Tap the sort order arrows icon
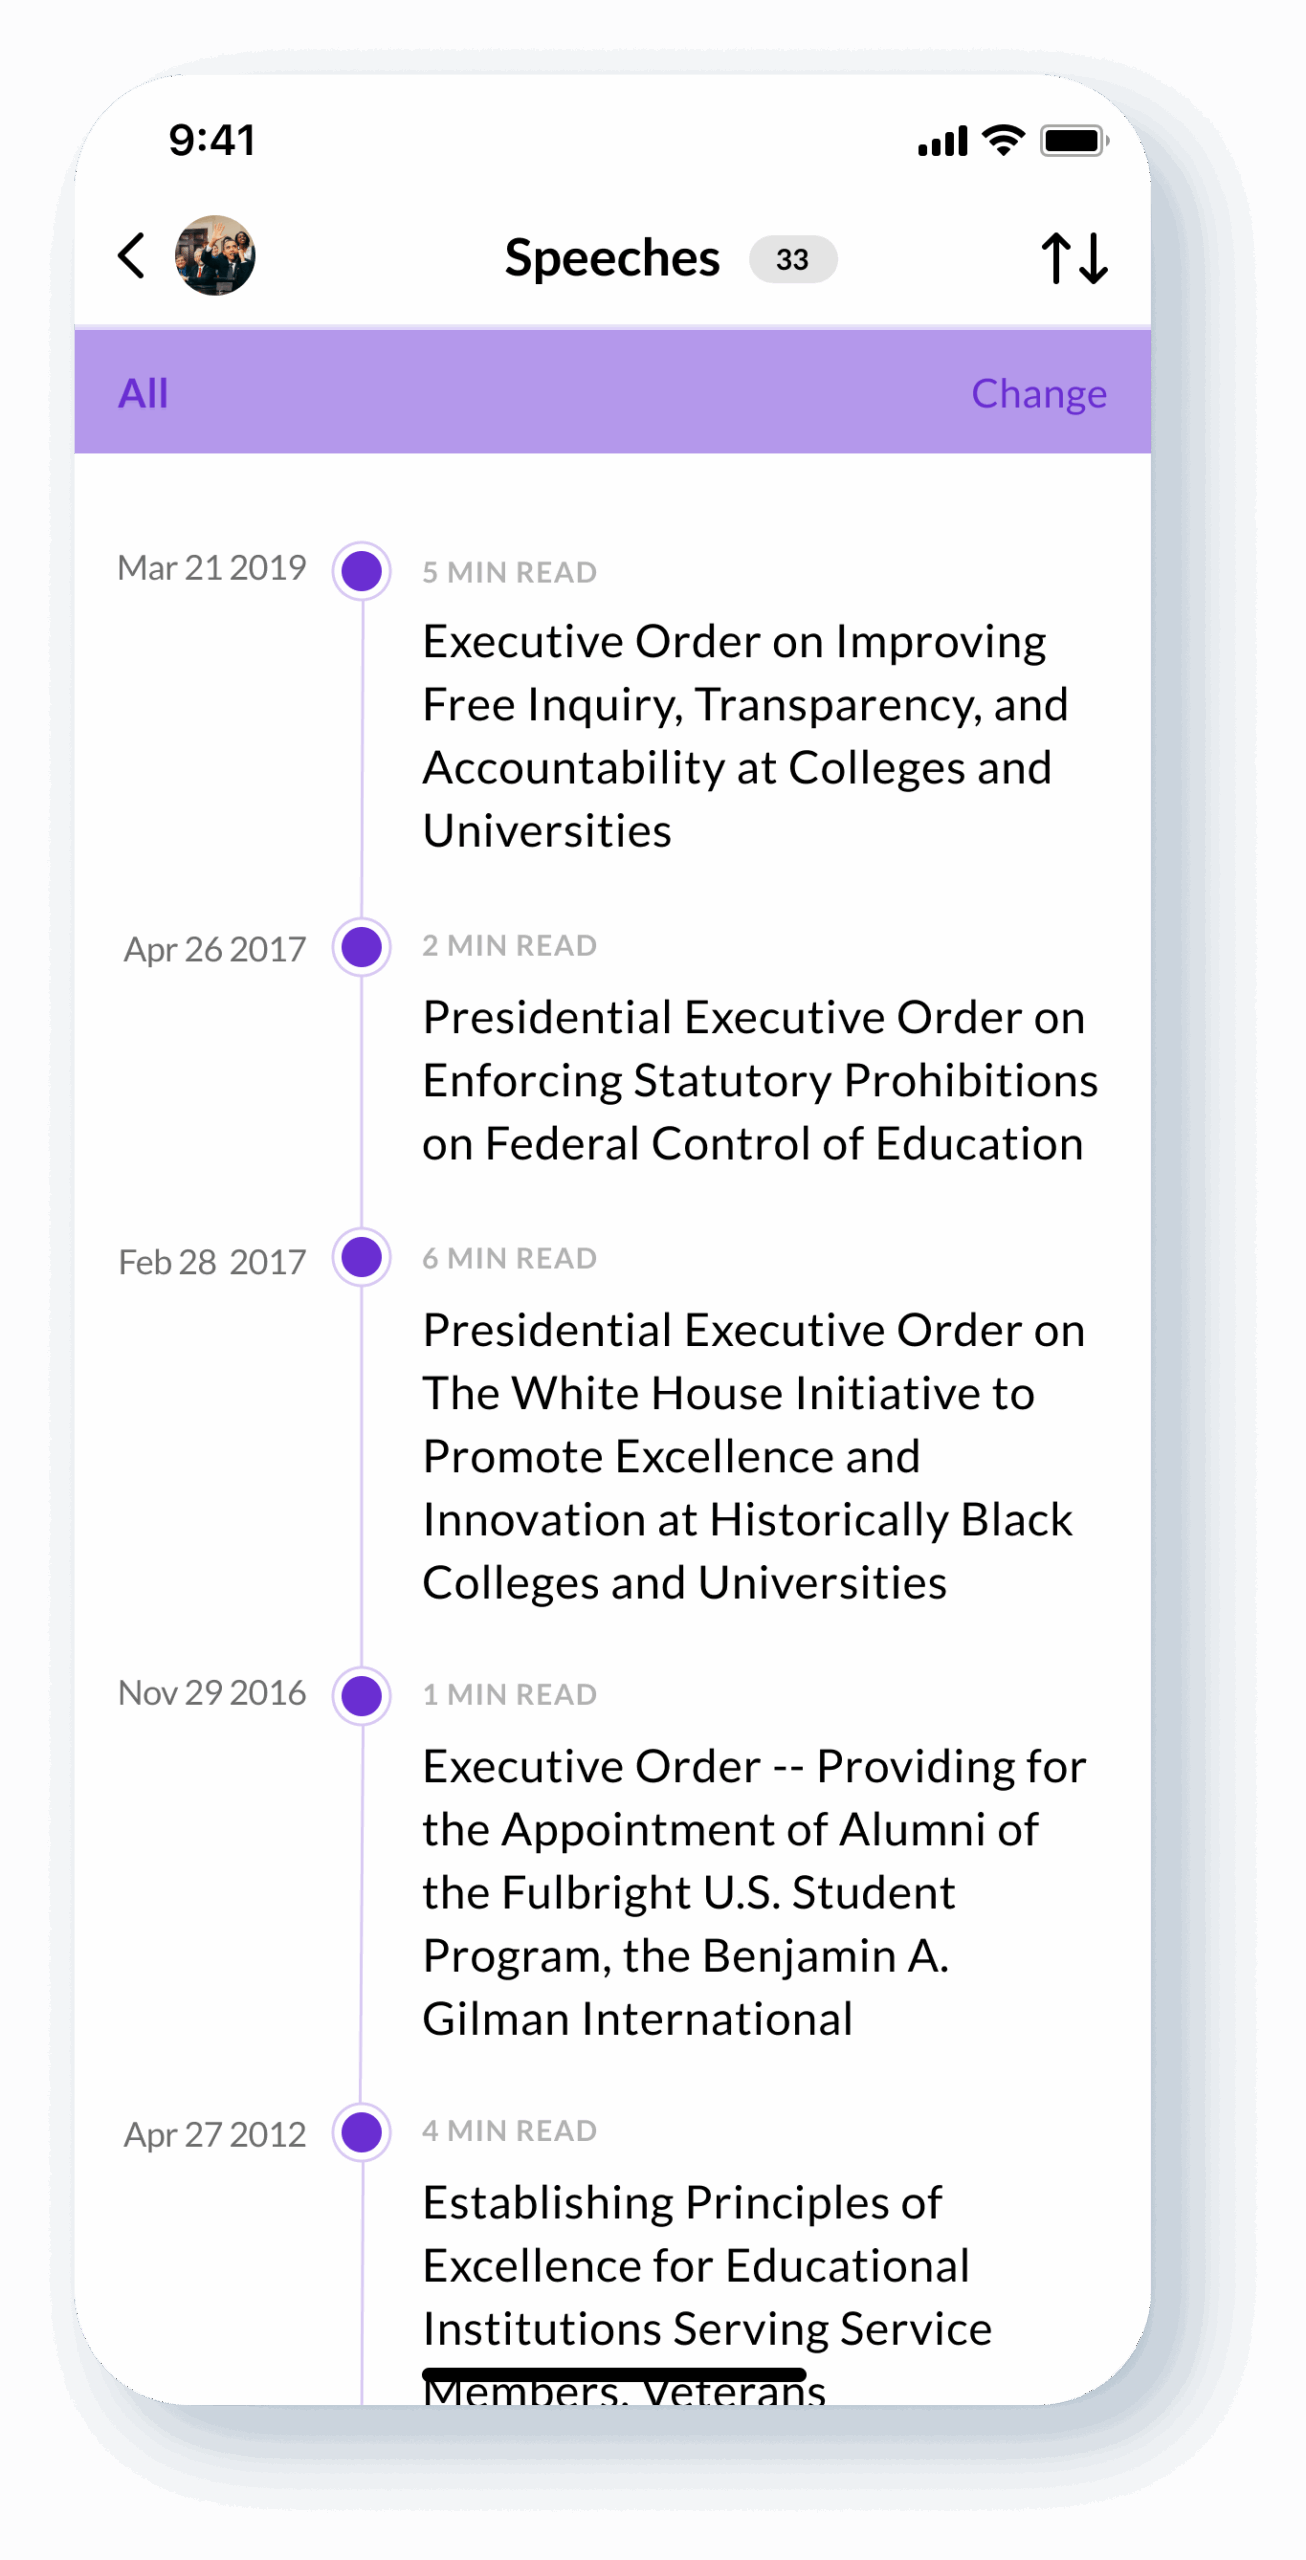The height and width of the screenshot is (2560, 1306). (1074, 258)
